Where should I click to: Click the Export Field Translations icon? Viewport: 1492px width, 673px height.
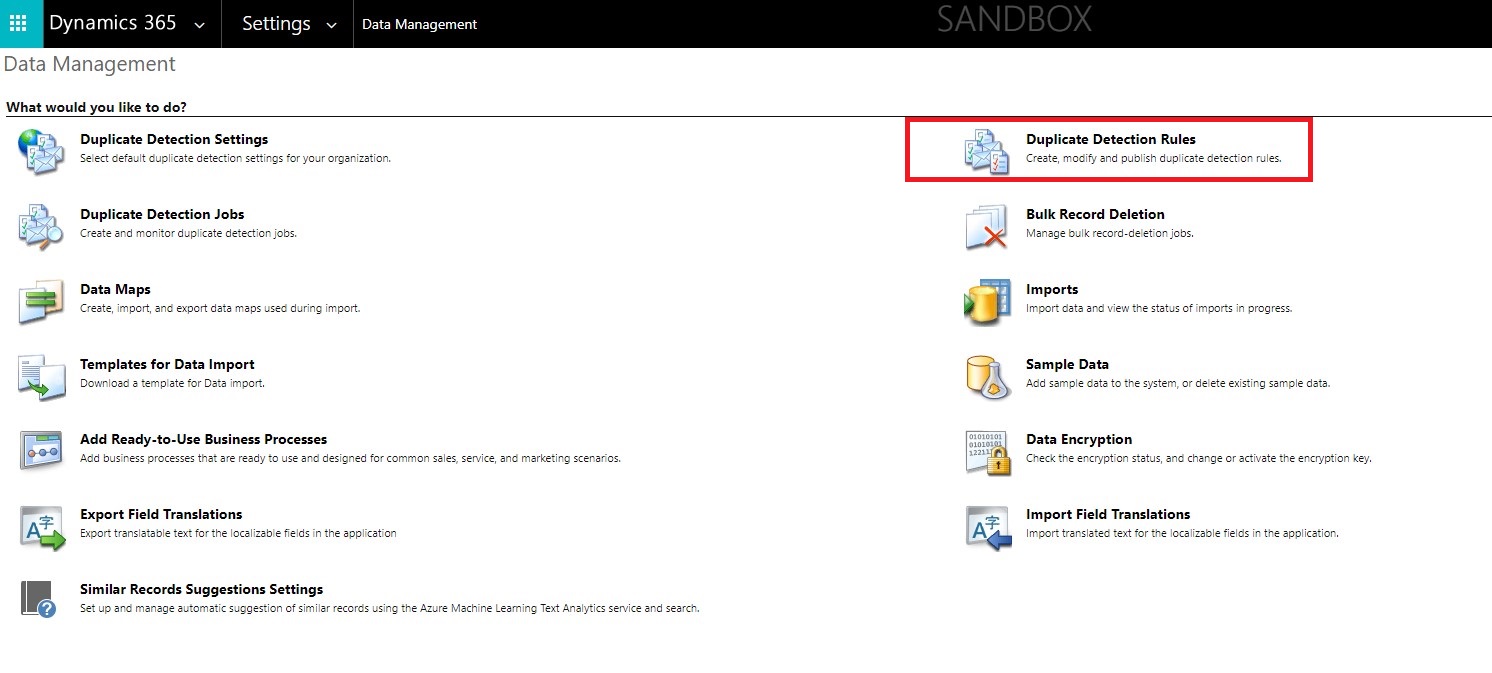(41, 527)
